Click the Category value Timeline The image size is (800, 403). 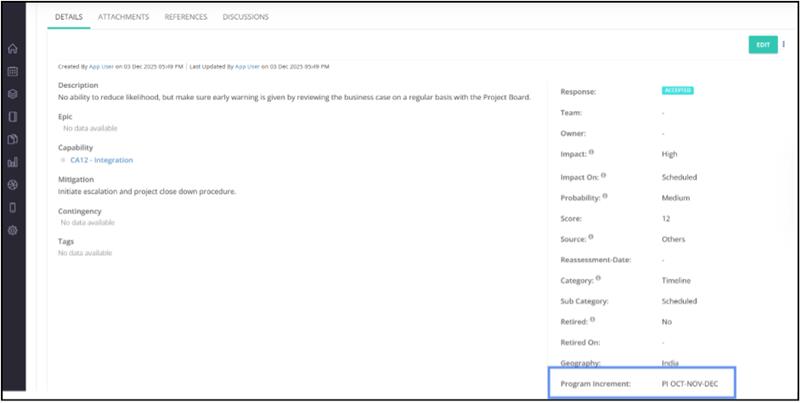click(676, 281)
